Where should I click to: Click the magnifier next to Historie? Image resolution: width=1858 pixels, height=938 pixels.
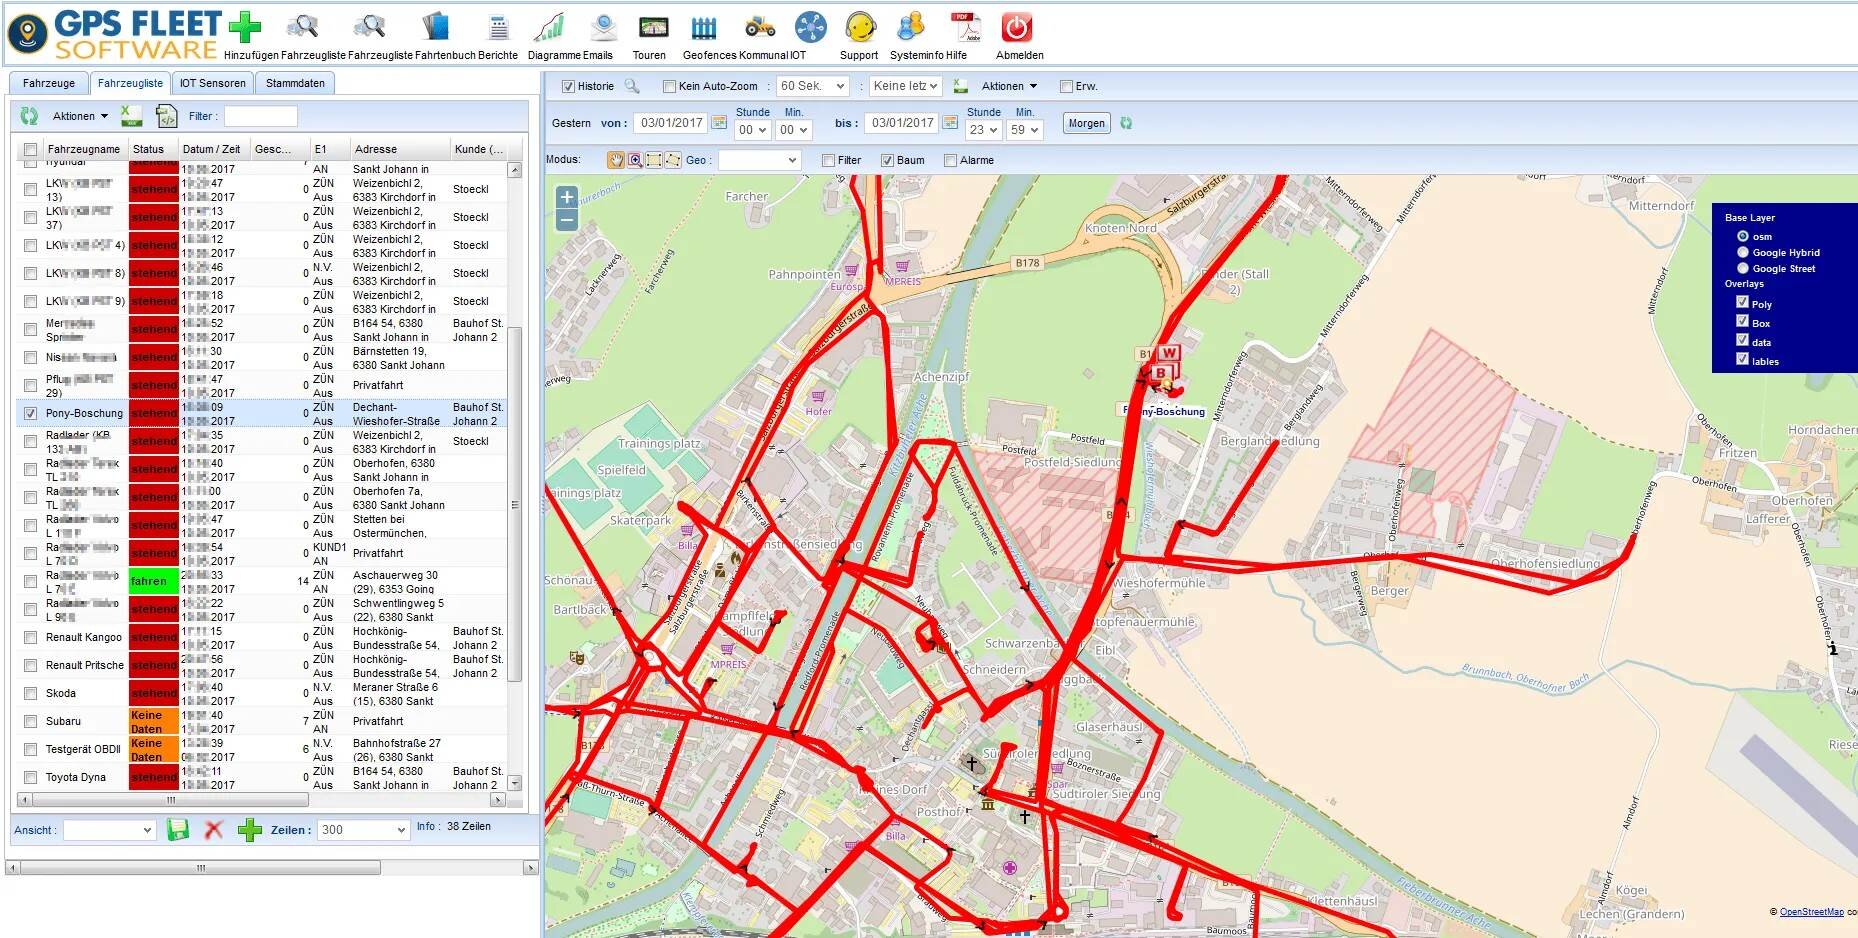point(631,86)
